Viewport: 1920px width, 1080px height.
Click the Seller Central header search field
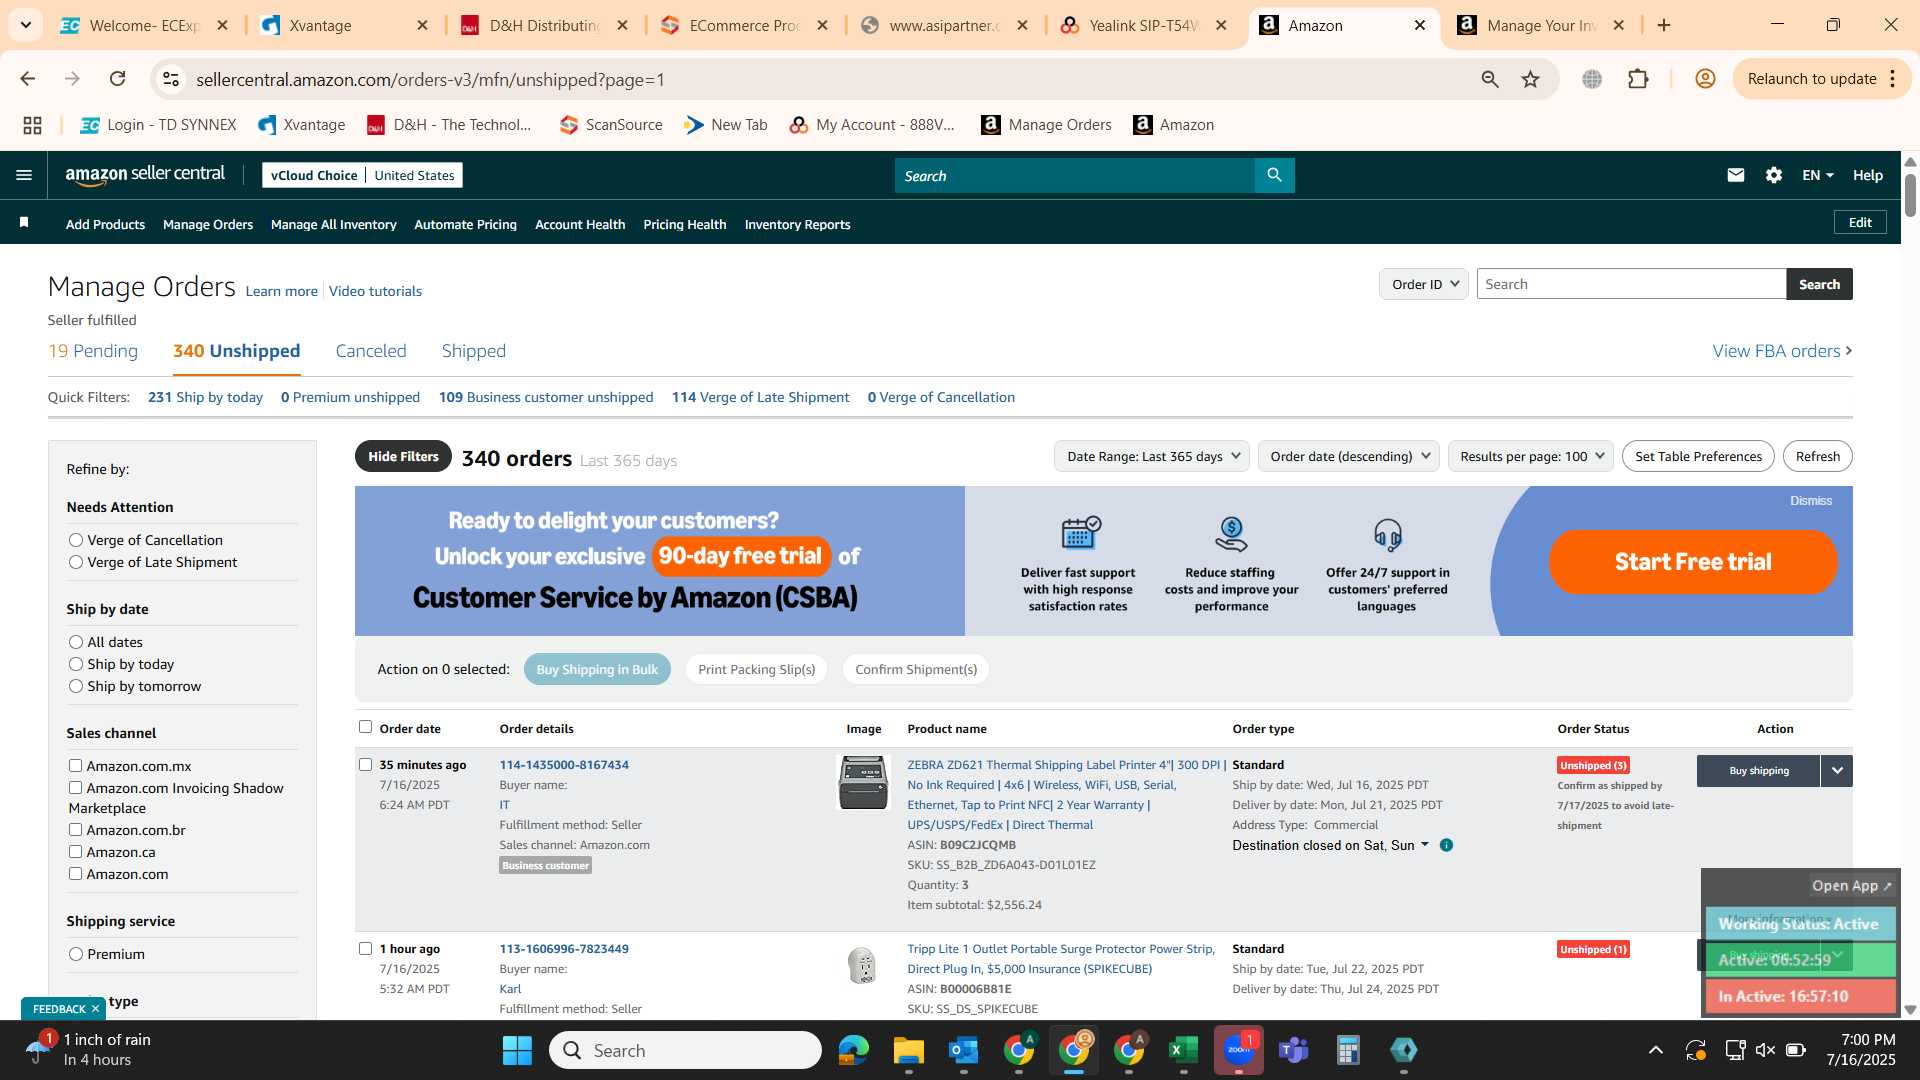1075,175
